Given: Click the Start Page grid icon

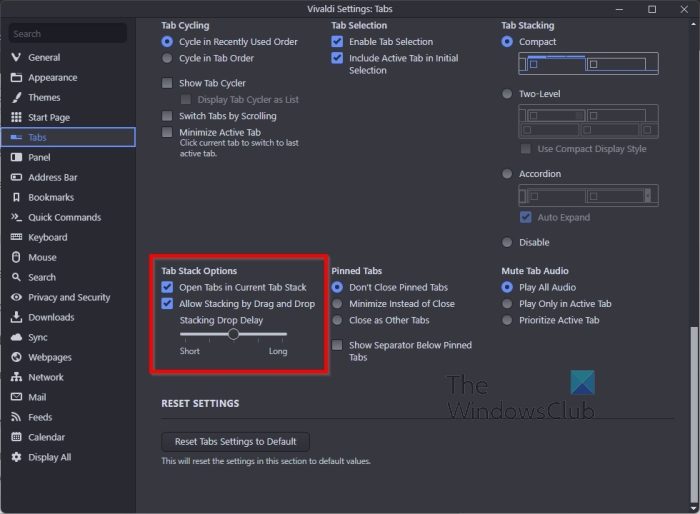Looking at the screenshot, I should pyautogui.click(x=16, y=117).
